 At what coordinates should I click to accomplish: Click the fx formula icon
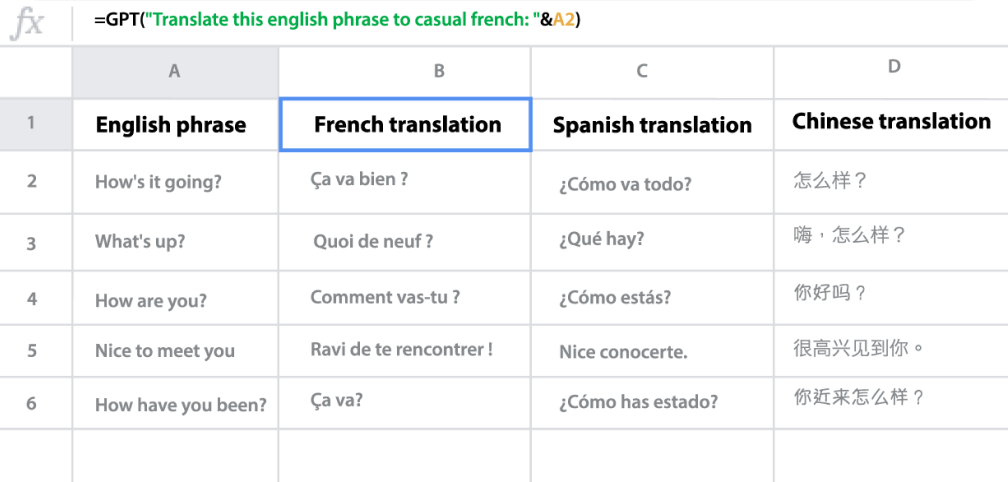click(27, 23)
